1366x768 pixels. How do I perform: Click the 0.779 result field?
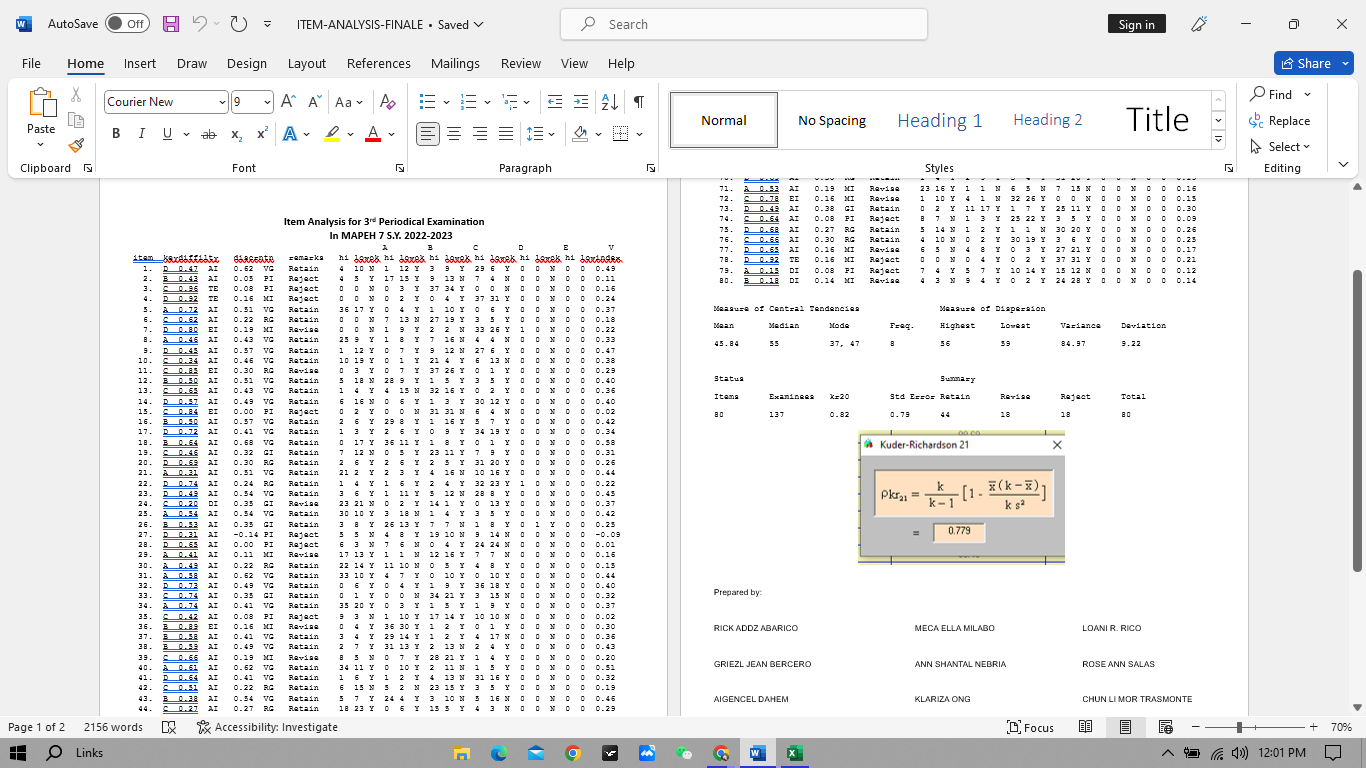click(959, 531)
